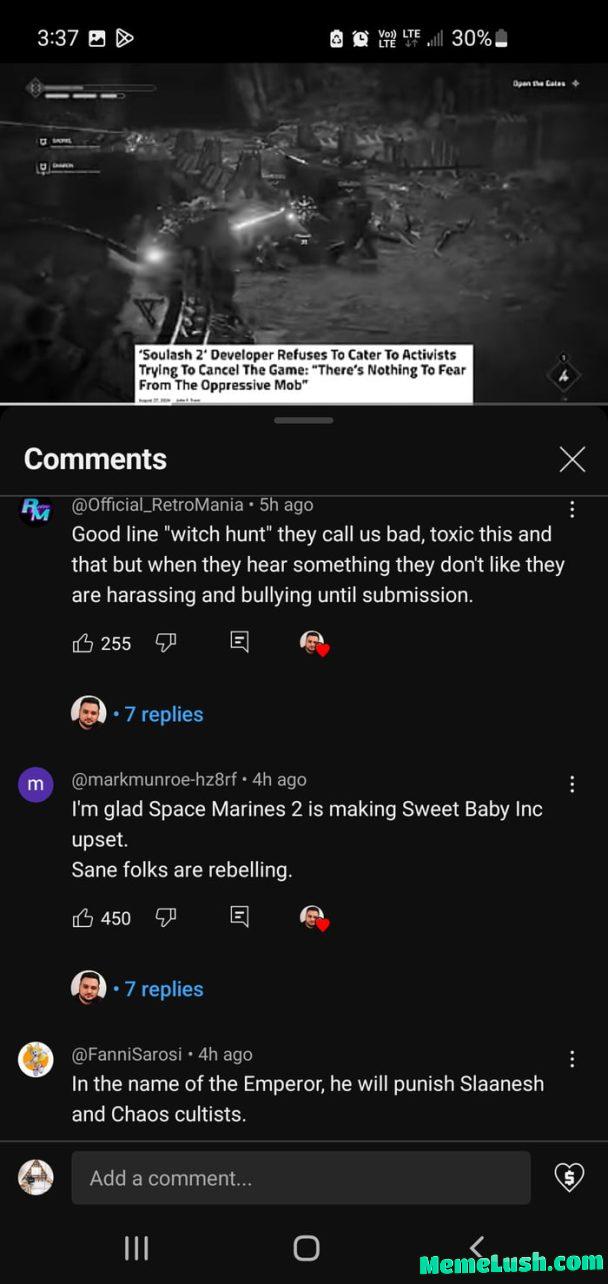Like the @Official_RetroMania comment
This screenshot has height=1284, width=608.
[x=83, y=643]
